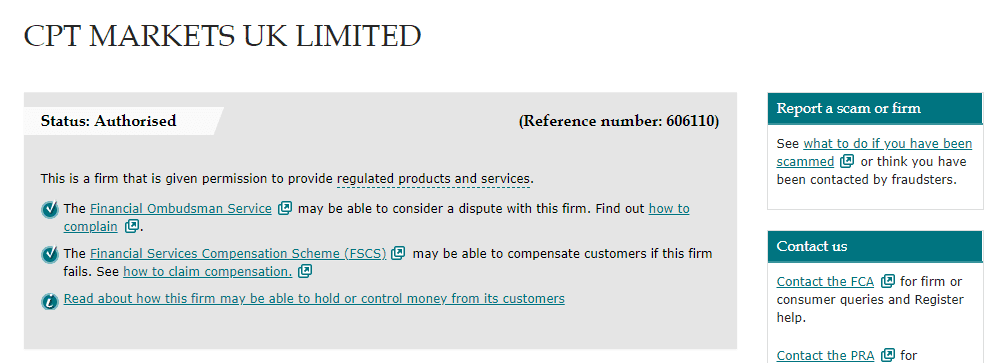The height and width of the screenshot is (363, 1002).
Task: Read about how firm may hold customer money
Action: 314,298
